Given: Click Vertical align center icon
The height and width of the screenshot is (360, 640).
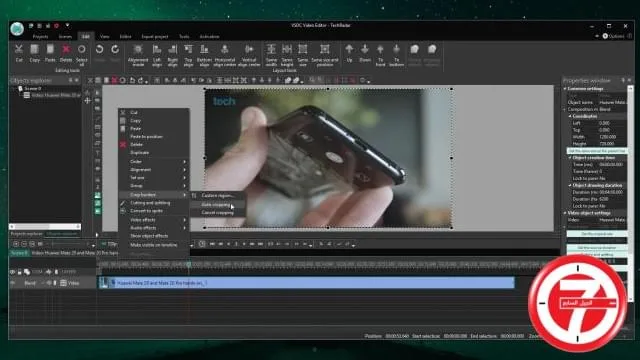Looking at the screenshot, I should [x=249, y=50].
